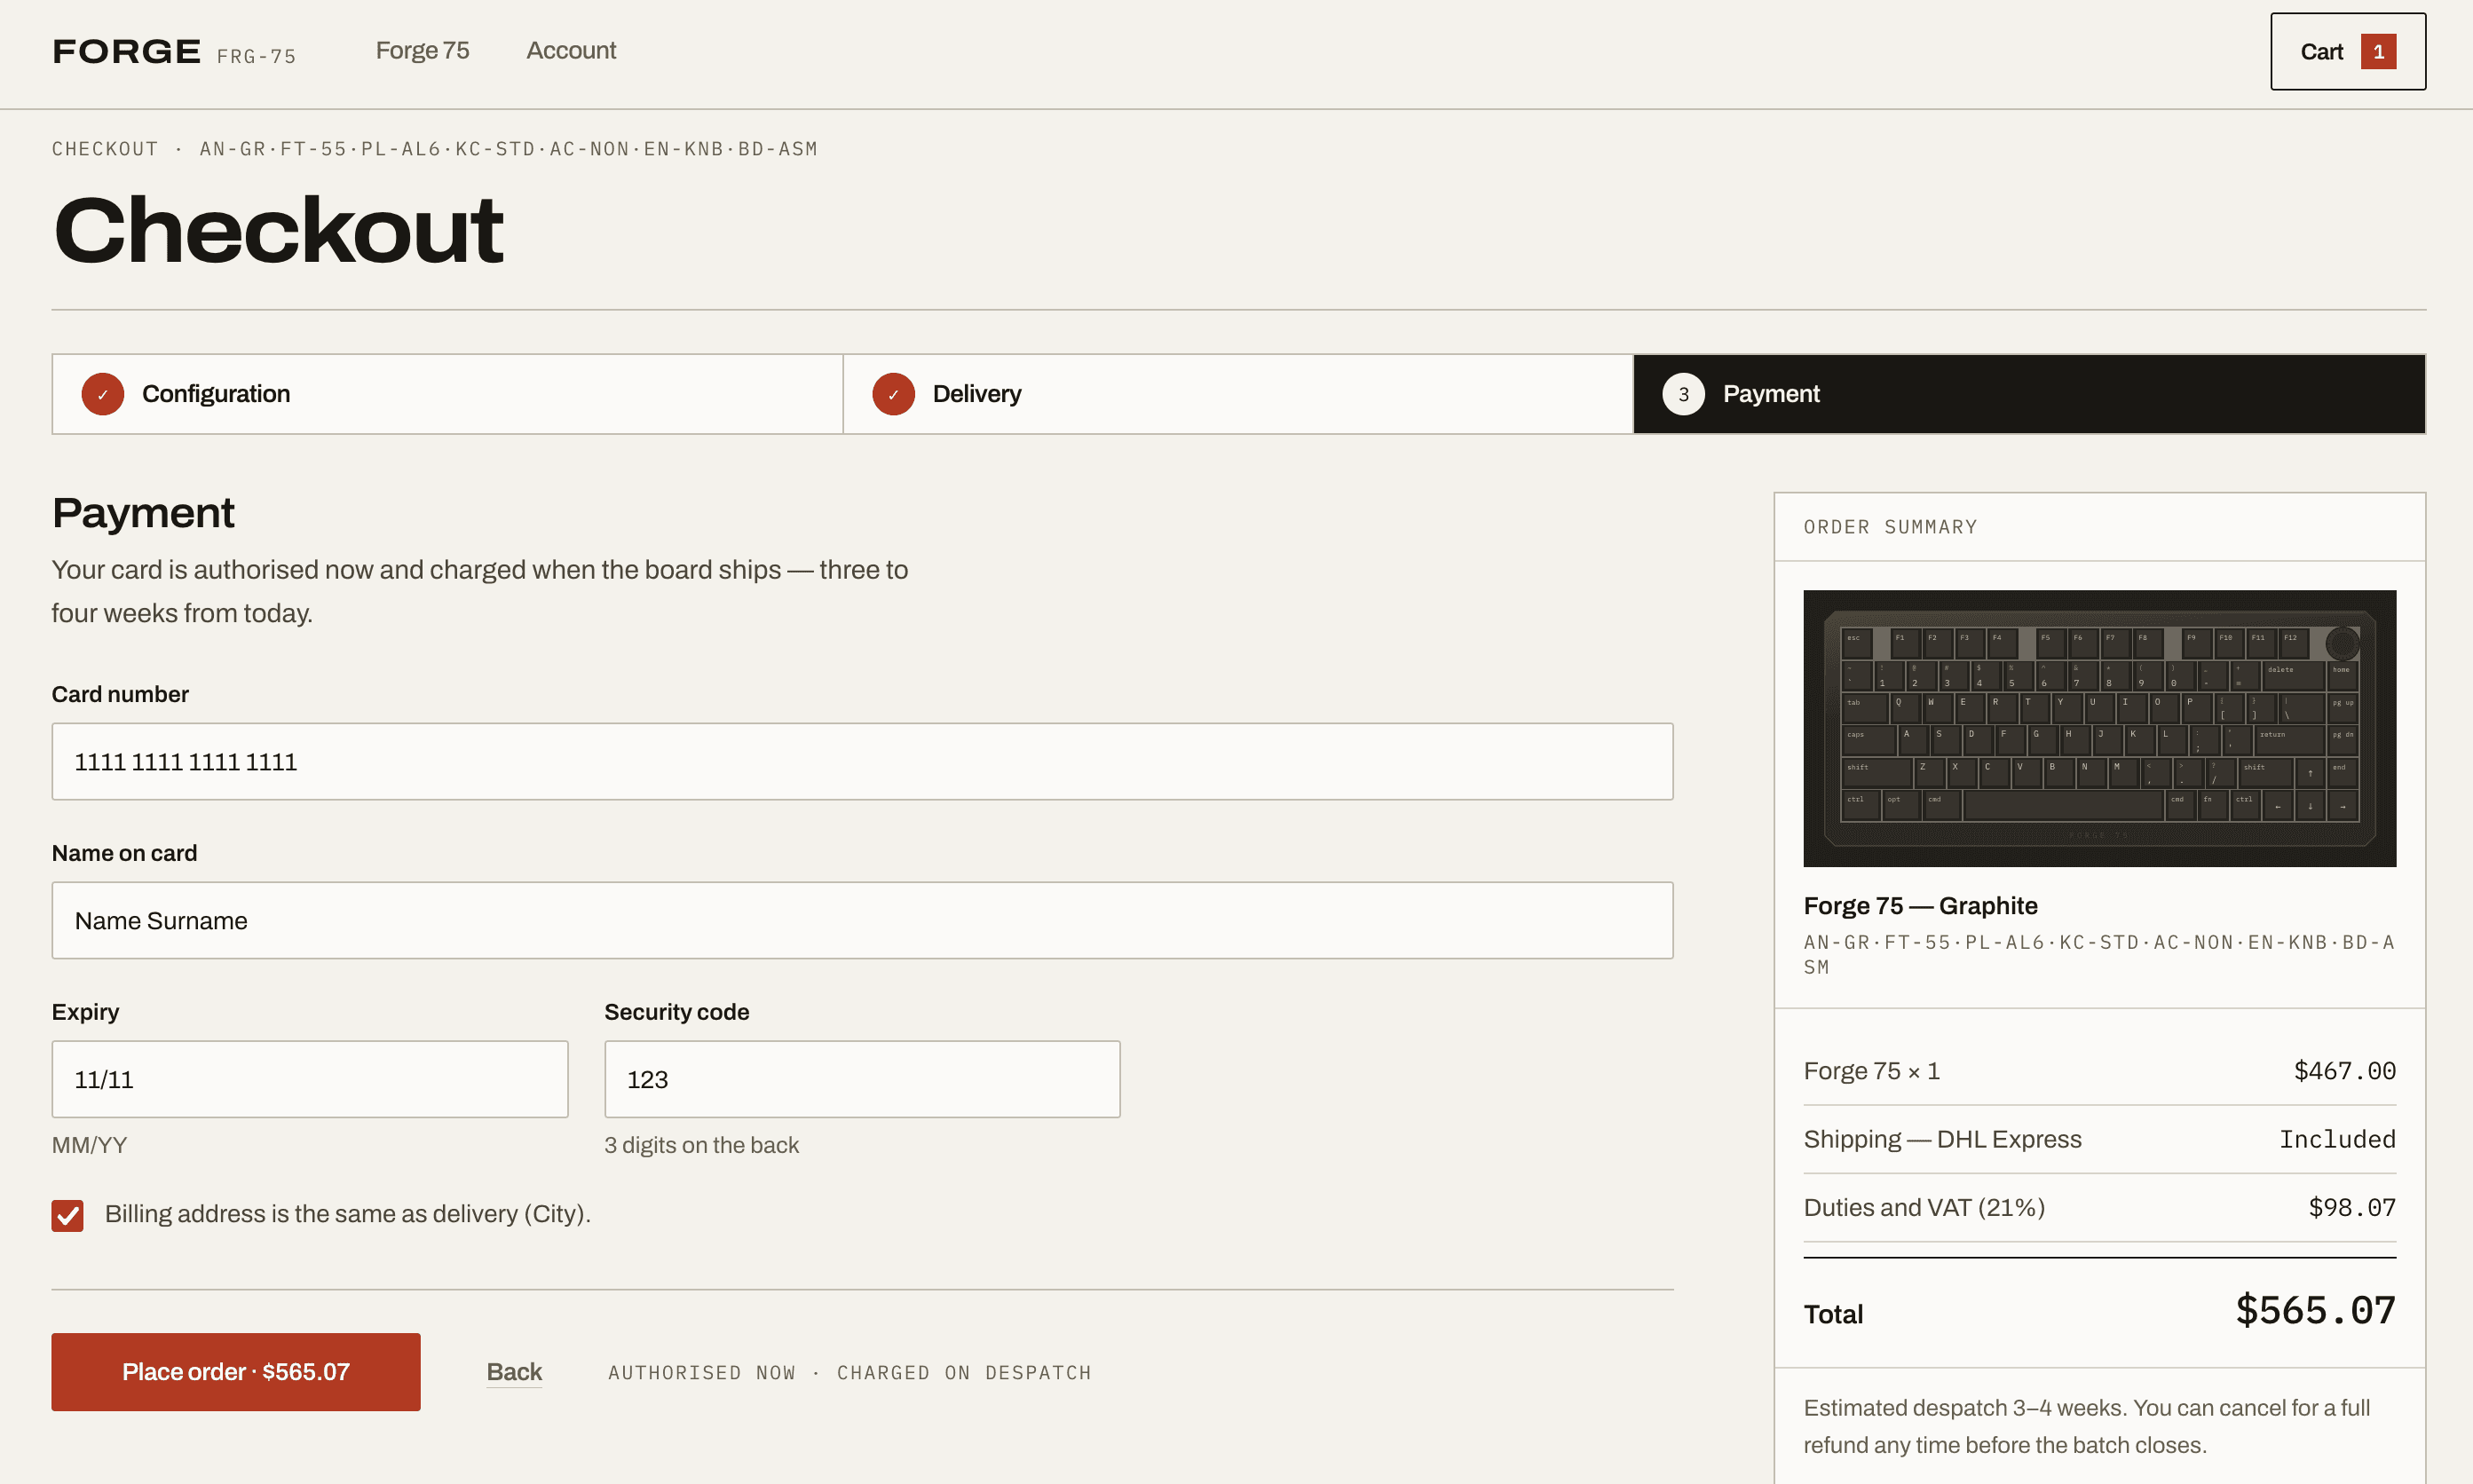
Task: Click the 'Estimated despatch 3–4 weeks' note
Action: click(x=2086, y=1427)
